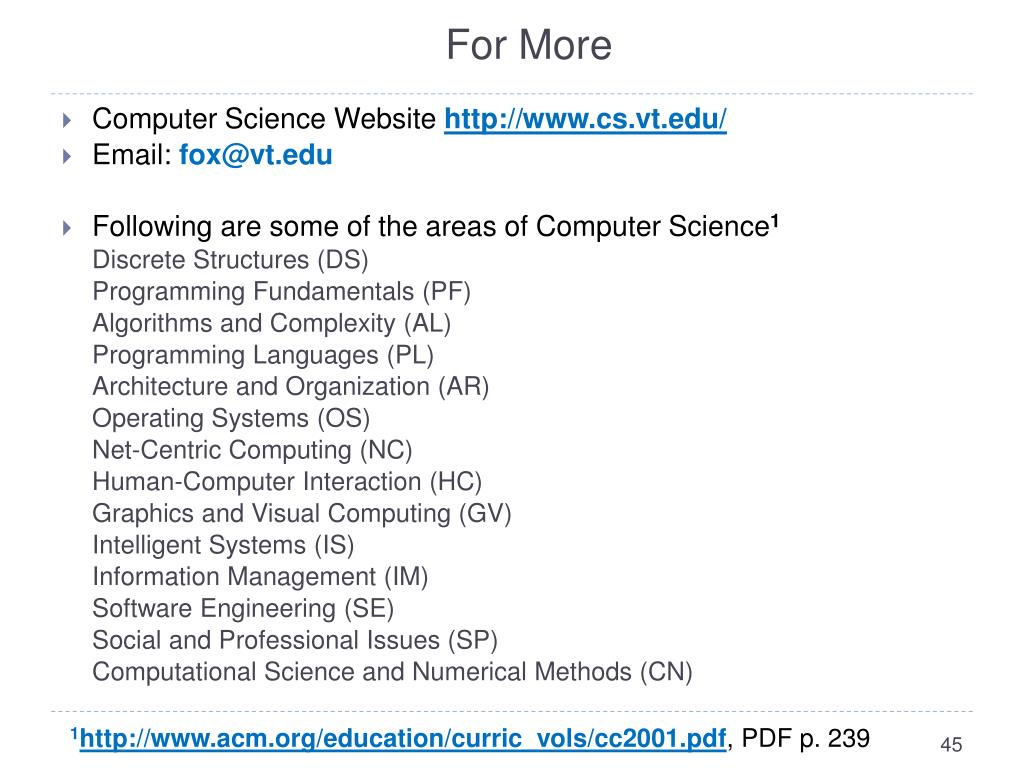1024x768 pixels.
Task: Select the Software Engineering (SE) line
Action: [x=243, y=608]
